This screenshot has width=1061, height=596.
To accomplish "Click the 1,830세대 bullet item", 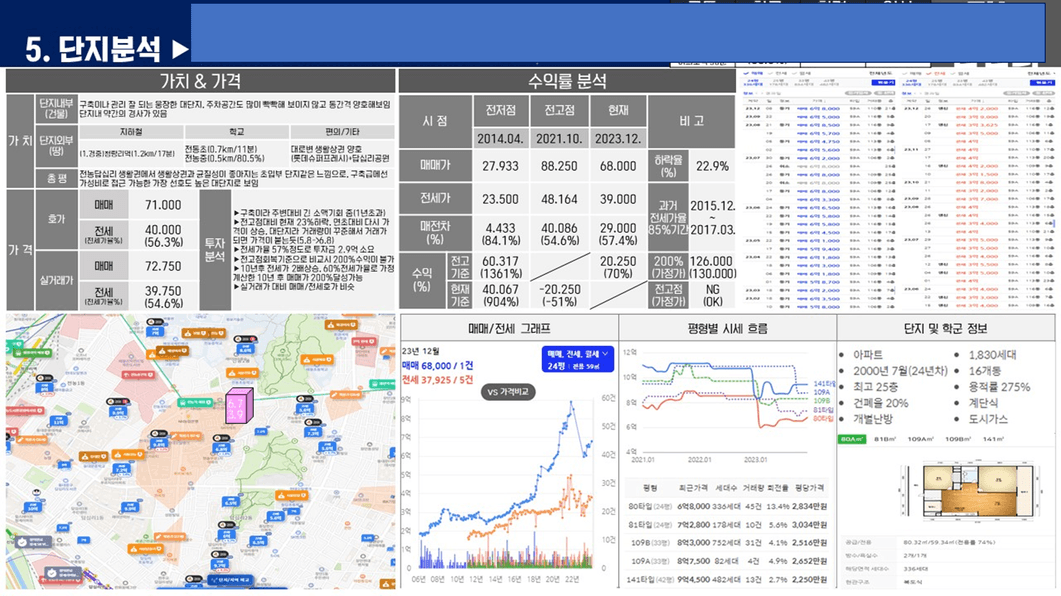I will pos(992,354).
